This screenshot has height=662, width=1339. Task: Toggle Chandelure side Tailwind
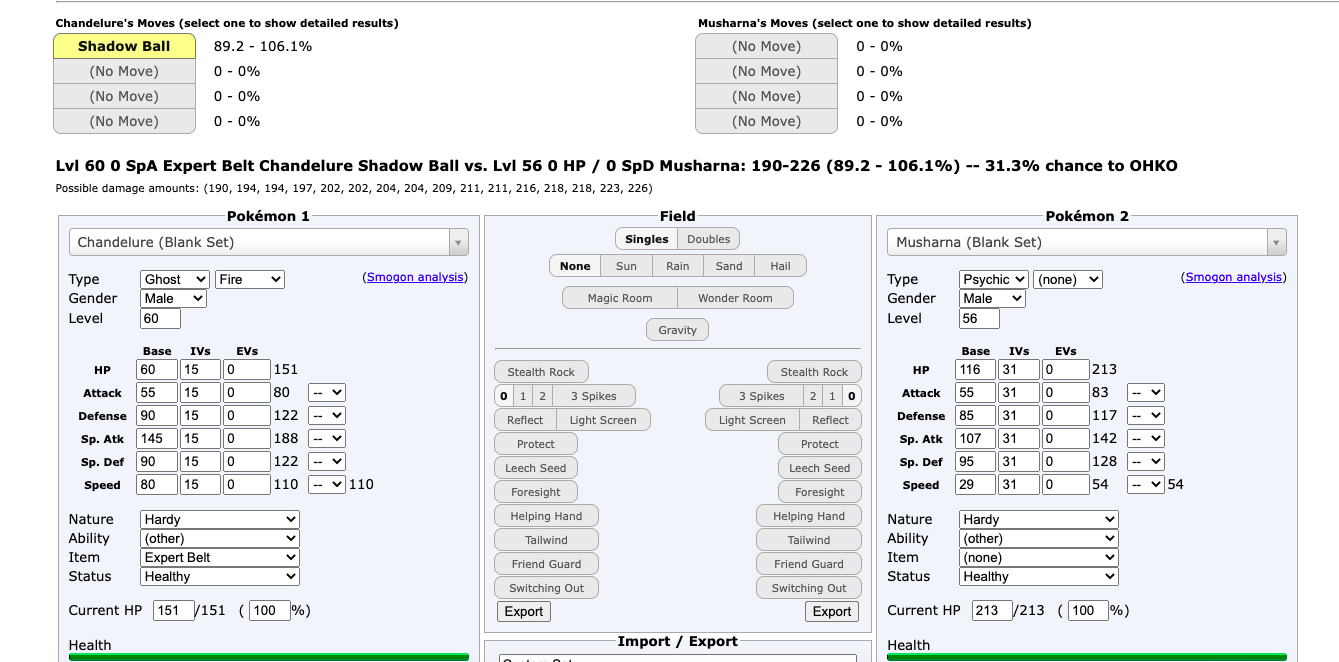click(x=546, y=540)
